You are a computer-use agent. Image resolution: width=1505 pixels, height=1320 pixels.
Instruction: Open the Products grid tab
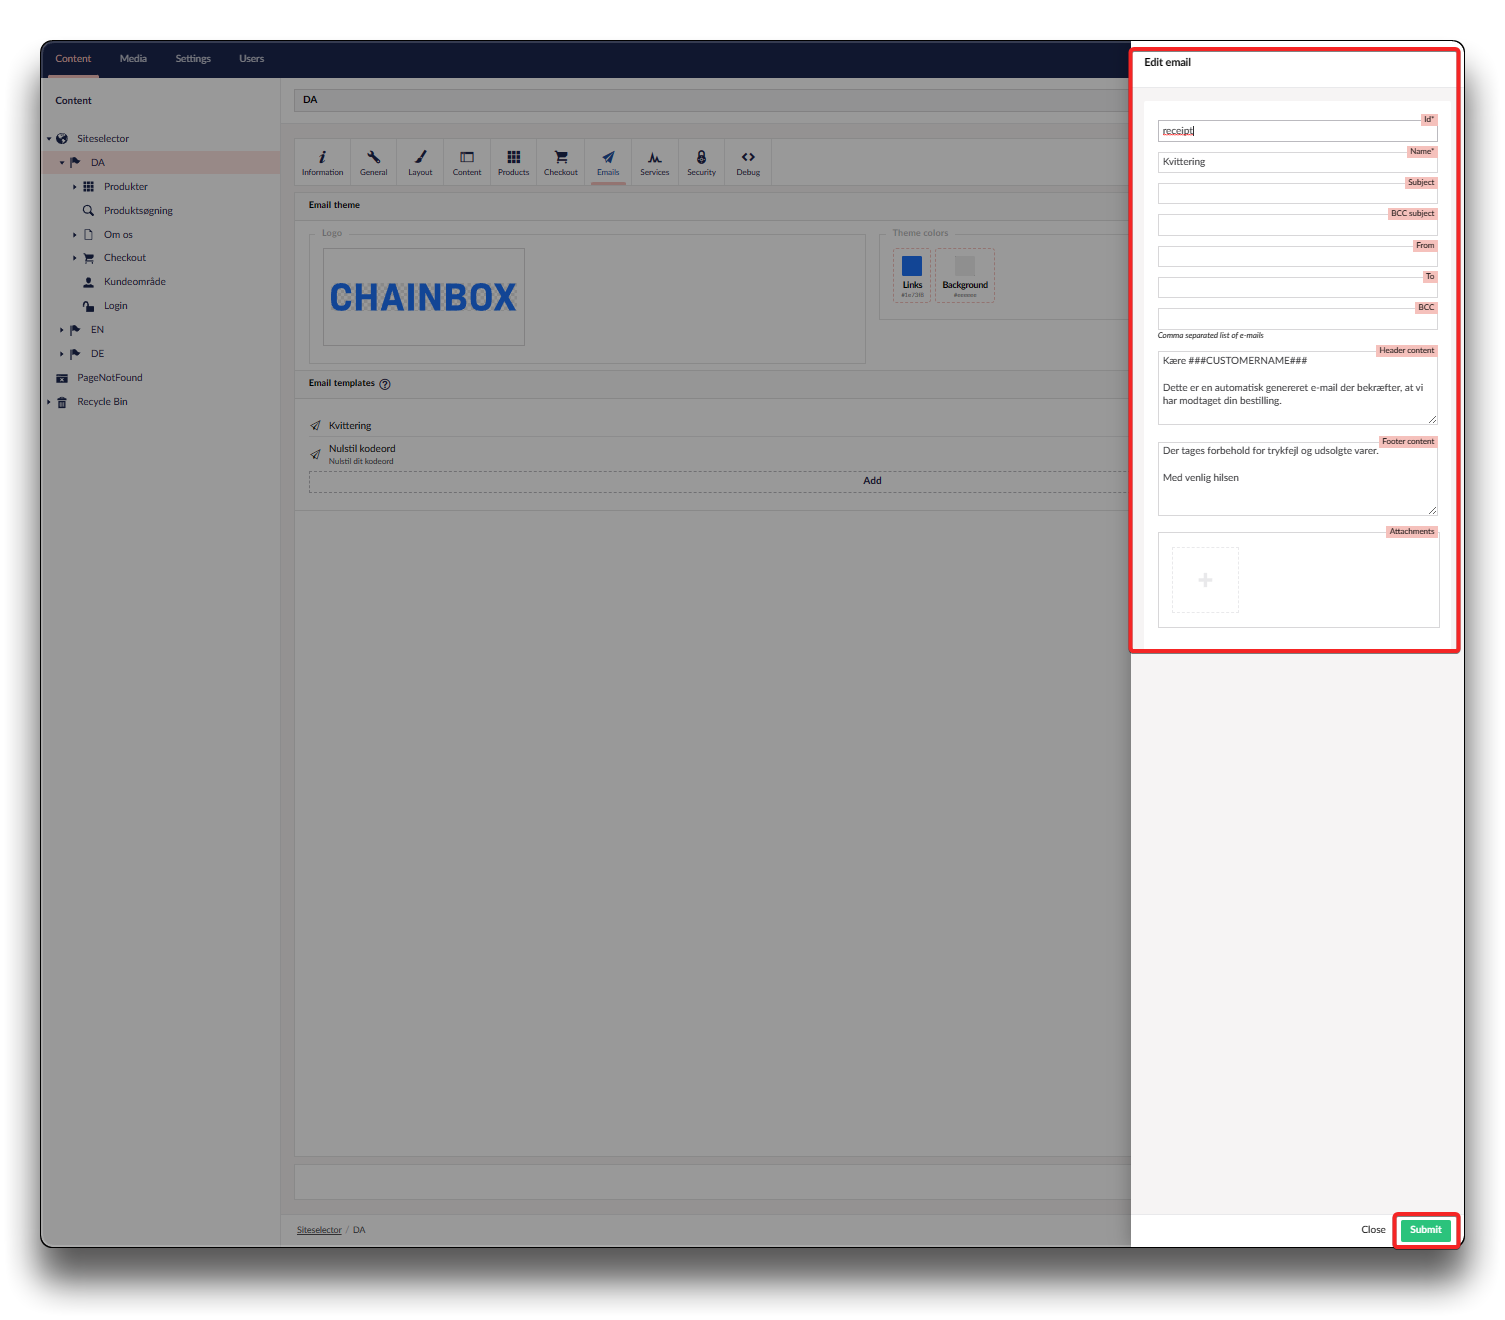pos(513,162)
